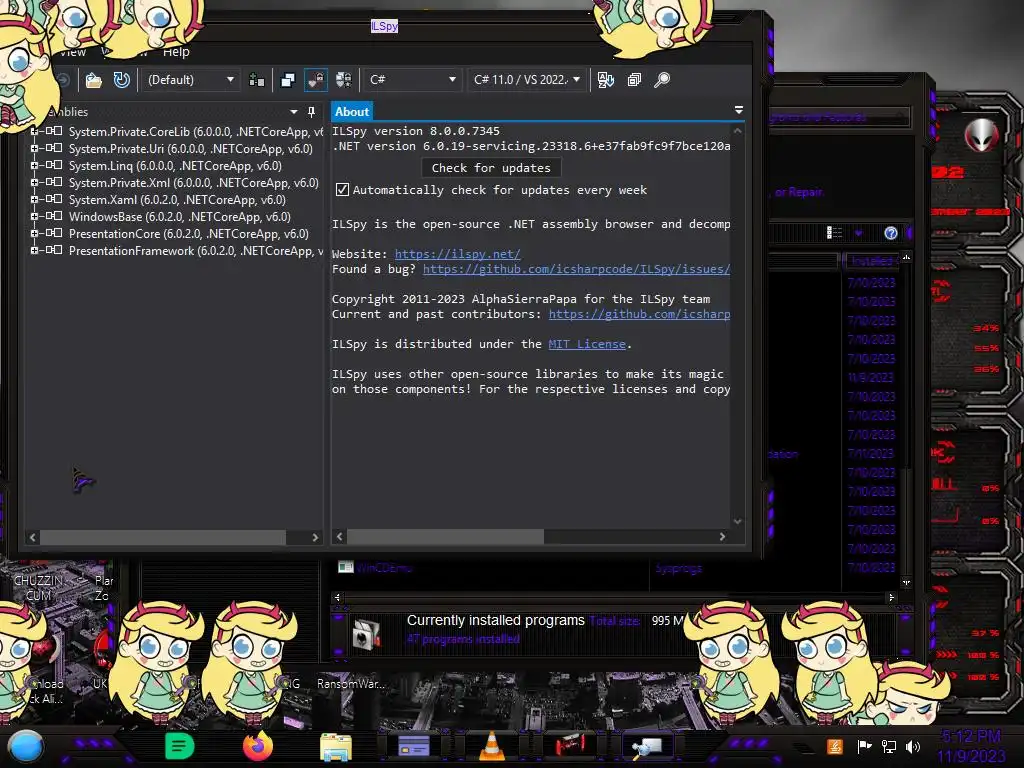The image size is (1024, 768).
Task: Click the pin icon on Assemblies panel
Action: click(x=312, y=112)
